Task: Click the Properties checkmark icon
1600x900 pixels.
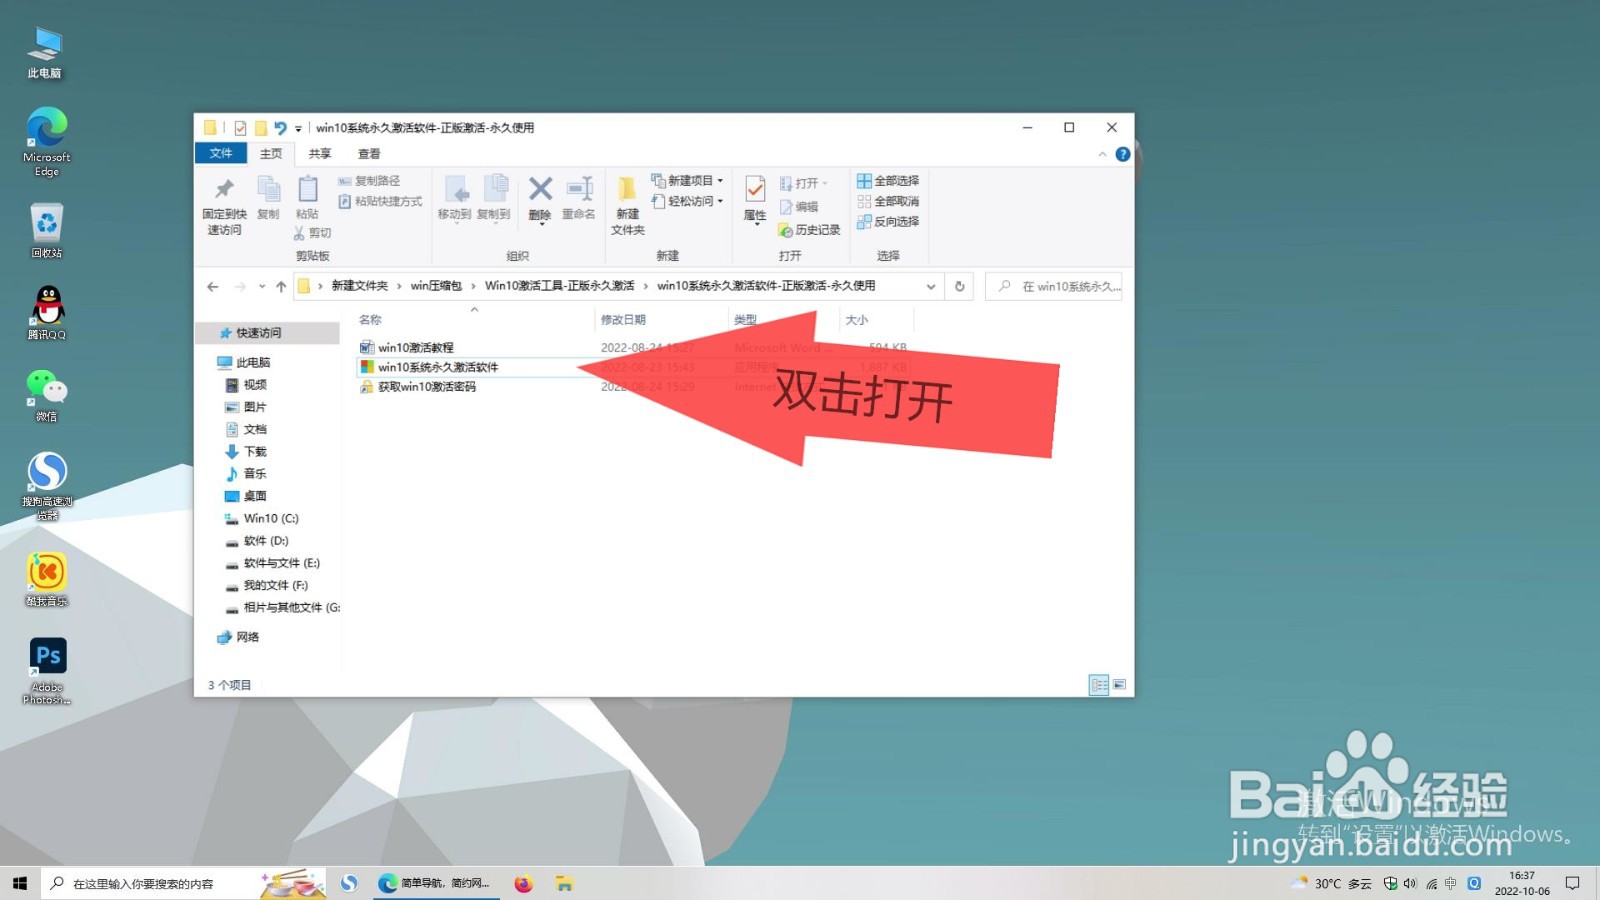Action: (755, 189)
